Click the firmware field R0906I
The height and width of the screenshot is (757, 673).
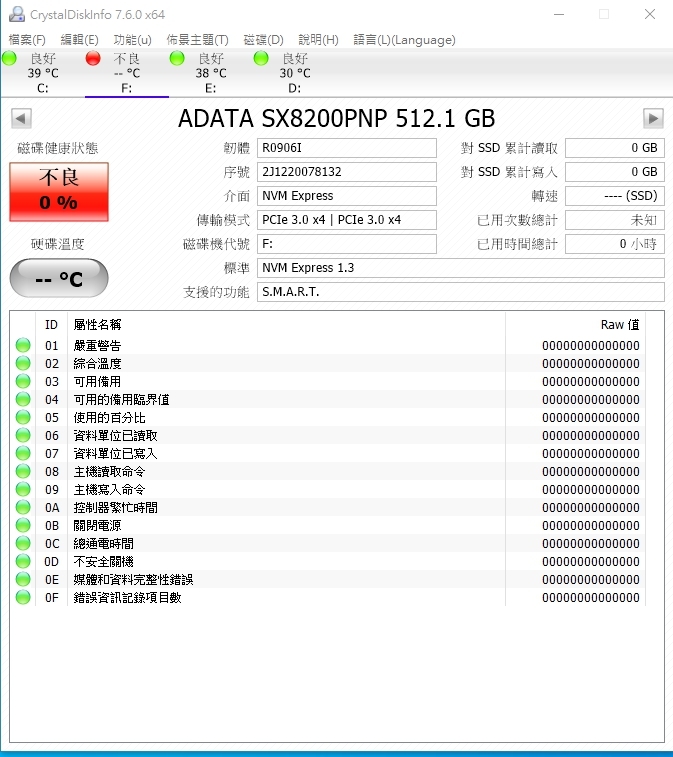coord(347,148)
